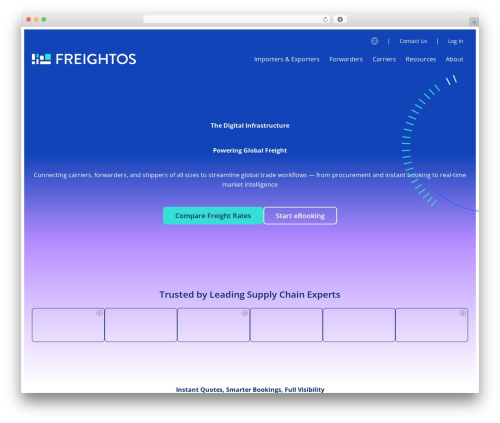Click the browser extension icon beside the address bar
This screenshot has height=423, width=500.
(340, 19)
